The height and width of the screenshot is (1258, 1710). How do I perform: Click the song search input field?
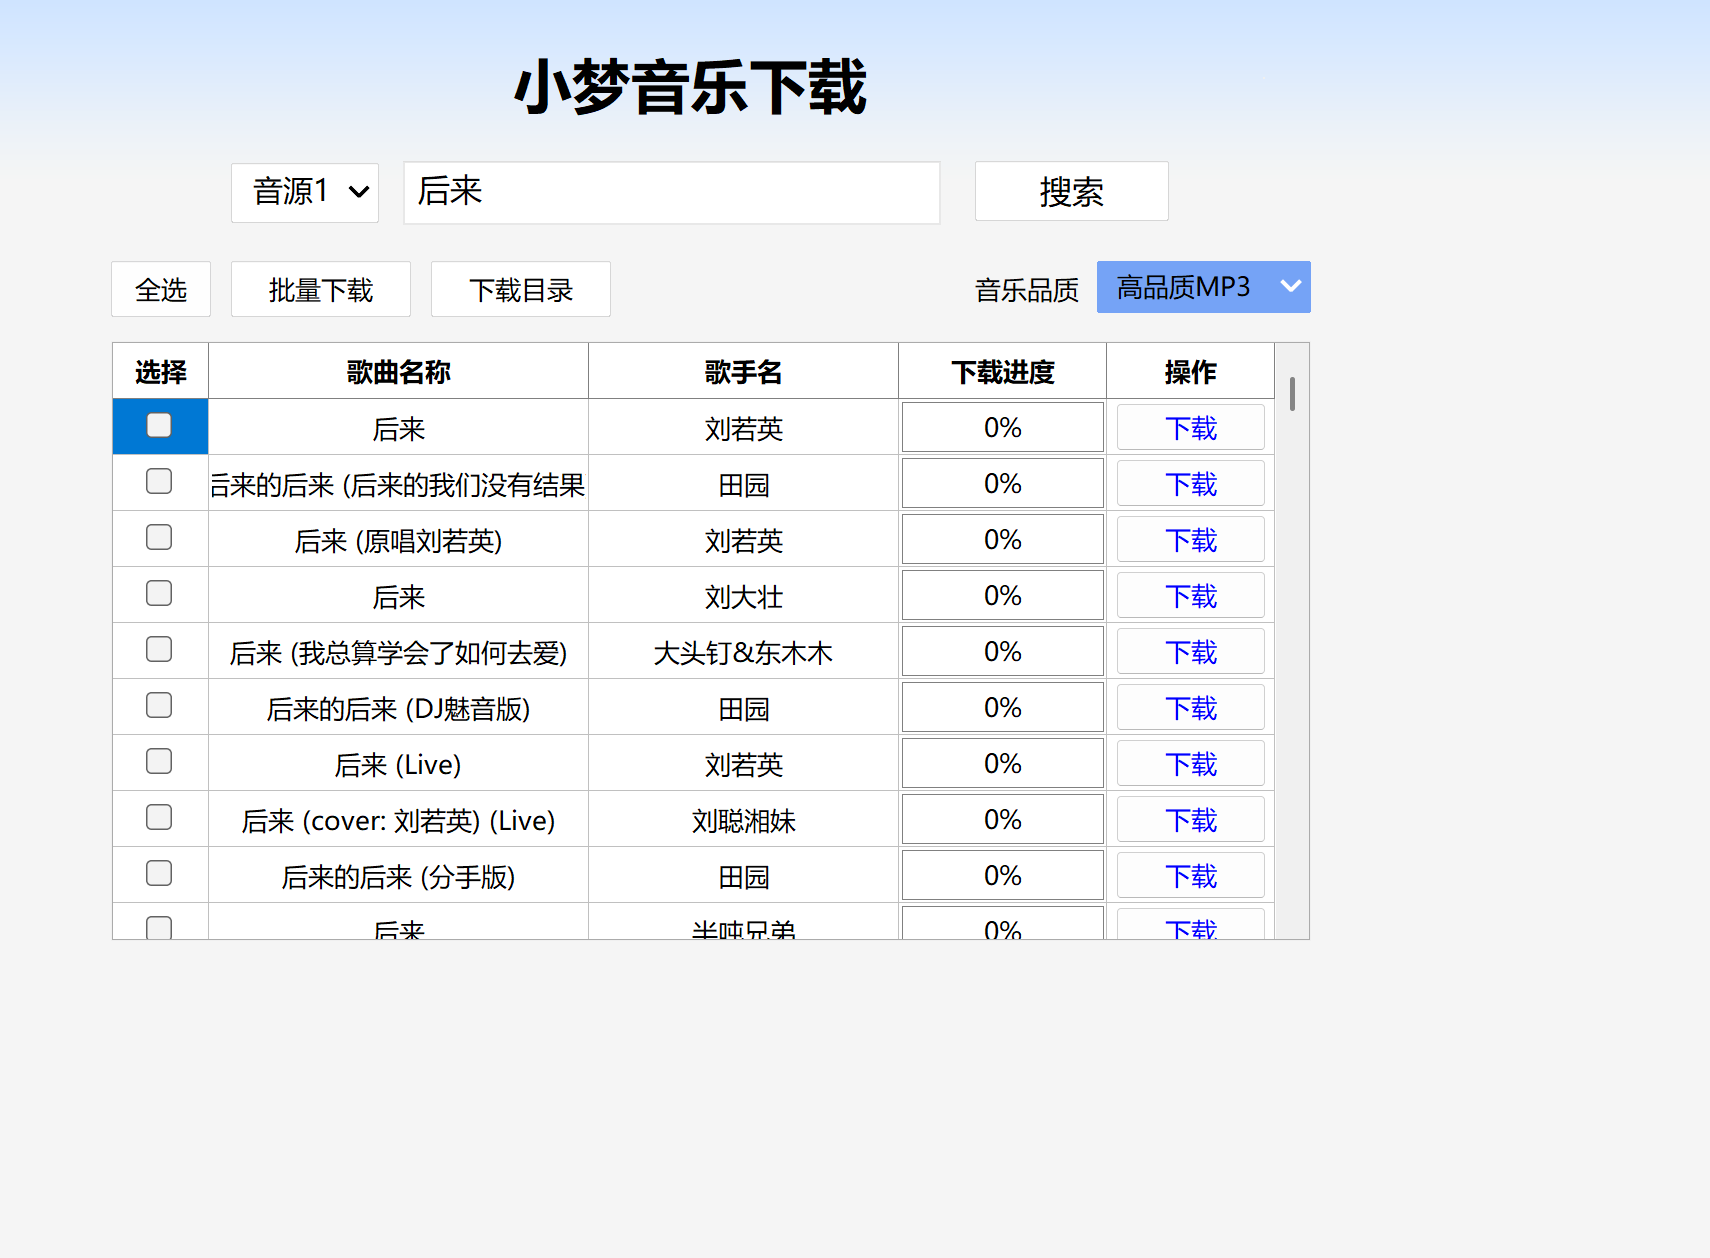[671, 192]
